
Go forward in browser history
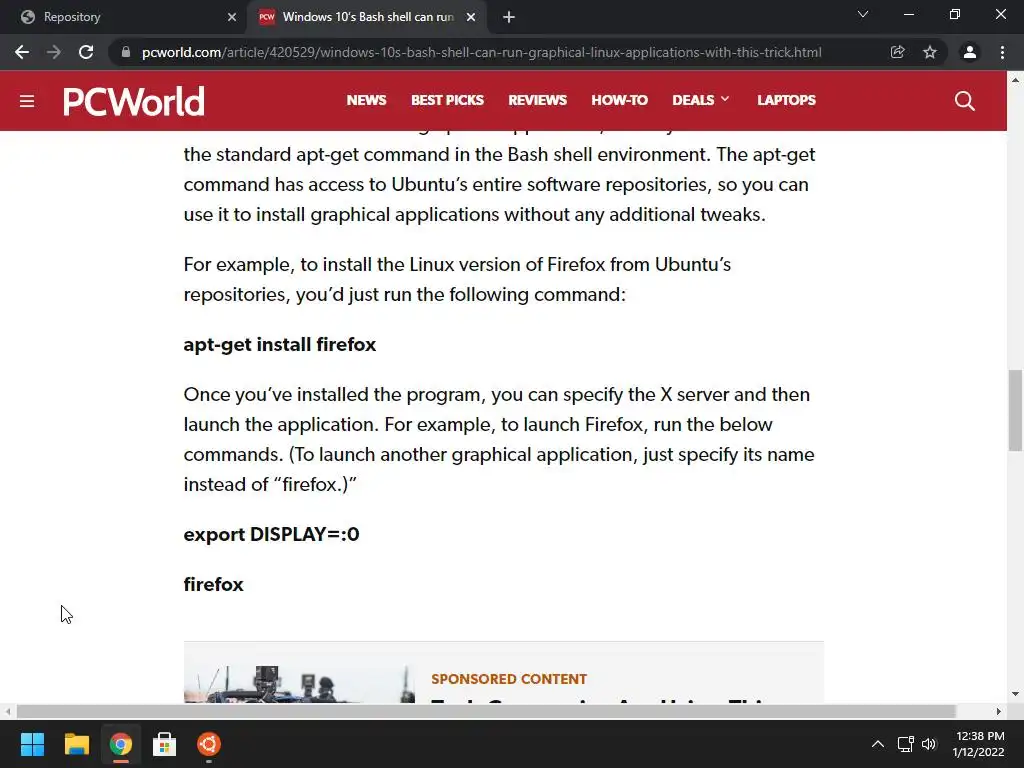[x=54, y=52]
